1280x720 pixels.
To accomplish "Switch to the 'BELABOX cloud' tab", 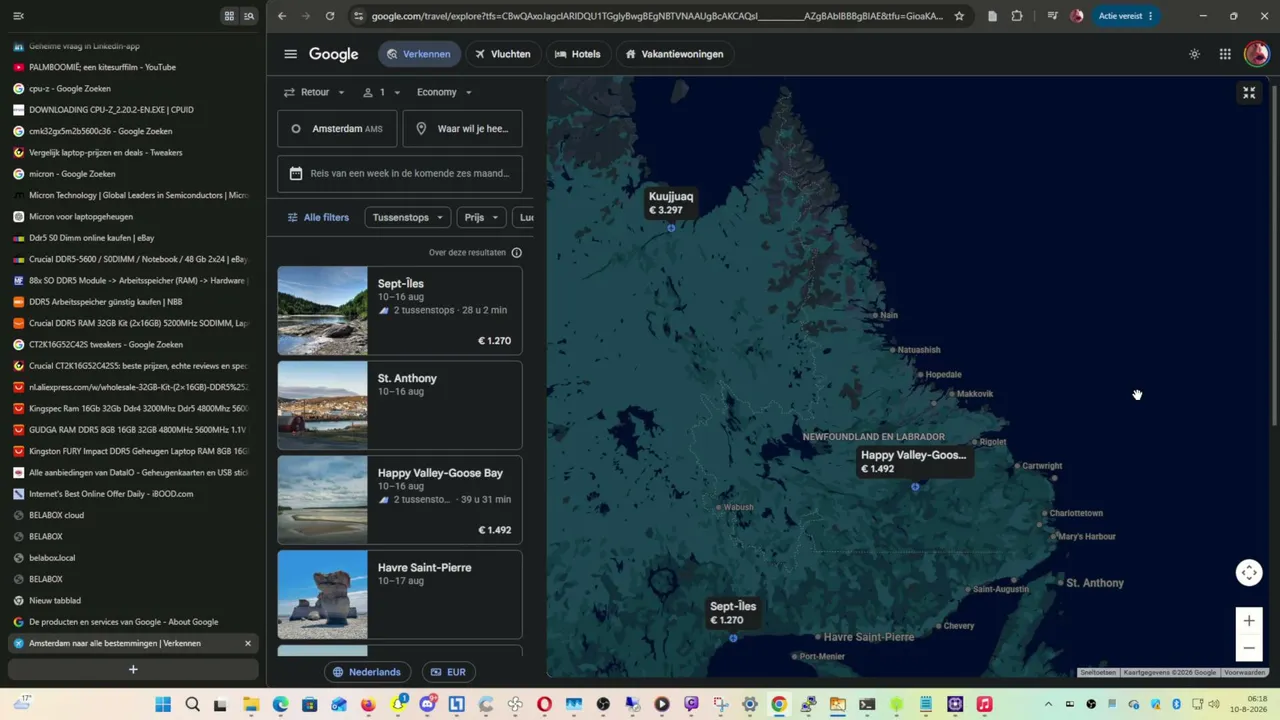I will click(133, 515).
